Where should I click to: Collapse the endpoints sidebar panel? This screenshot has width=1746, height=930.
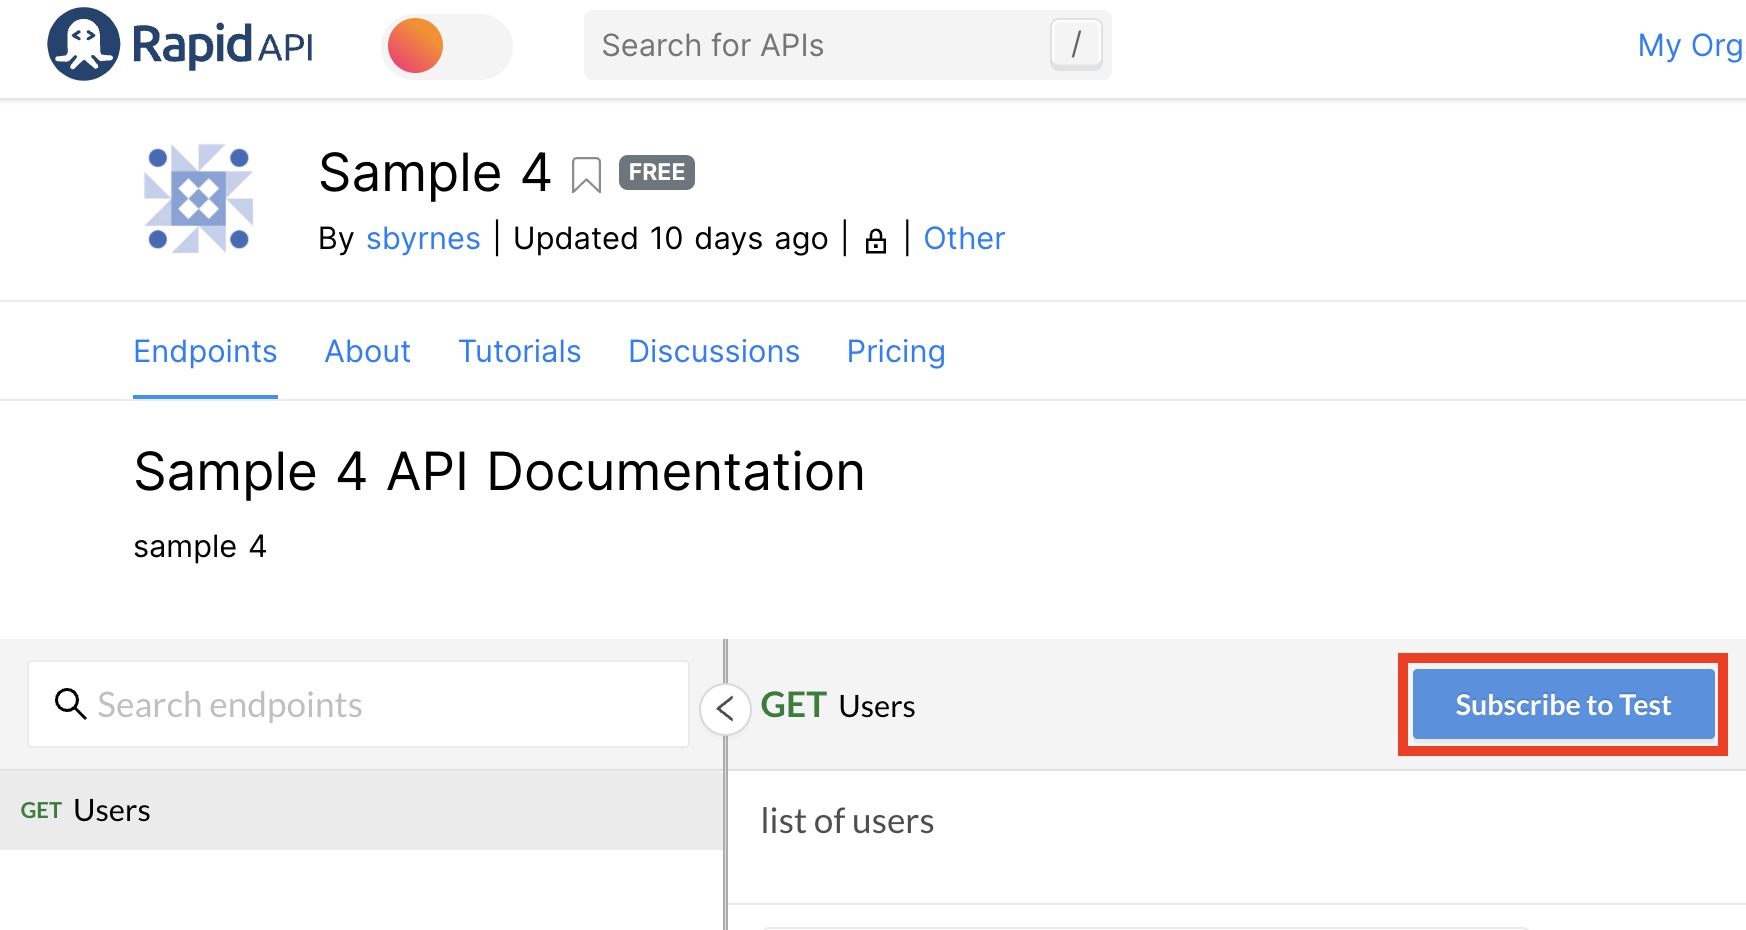725,709
